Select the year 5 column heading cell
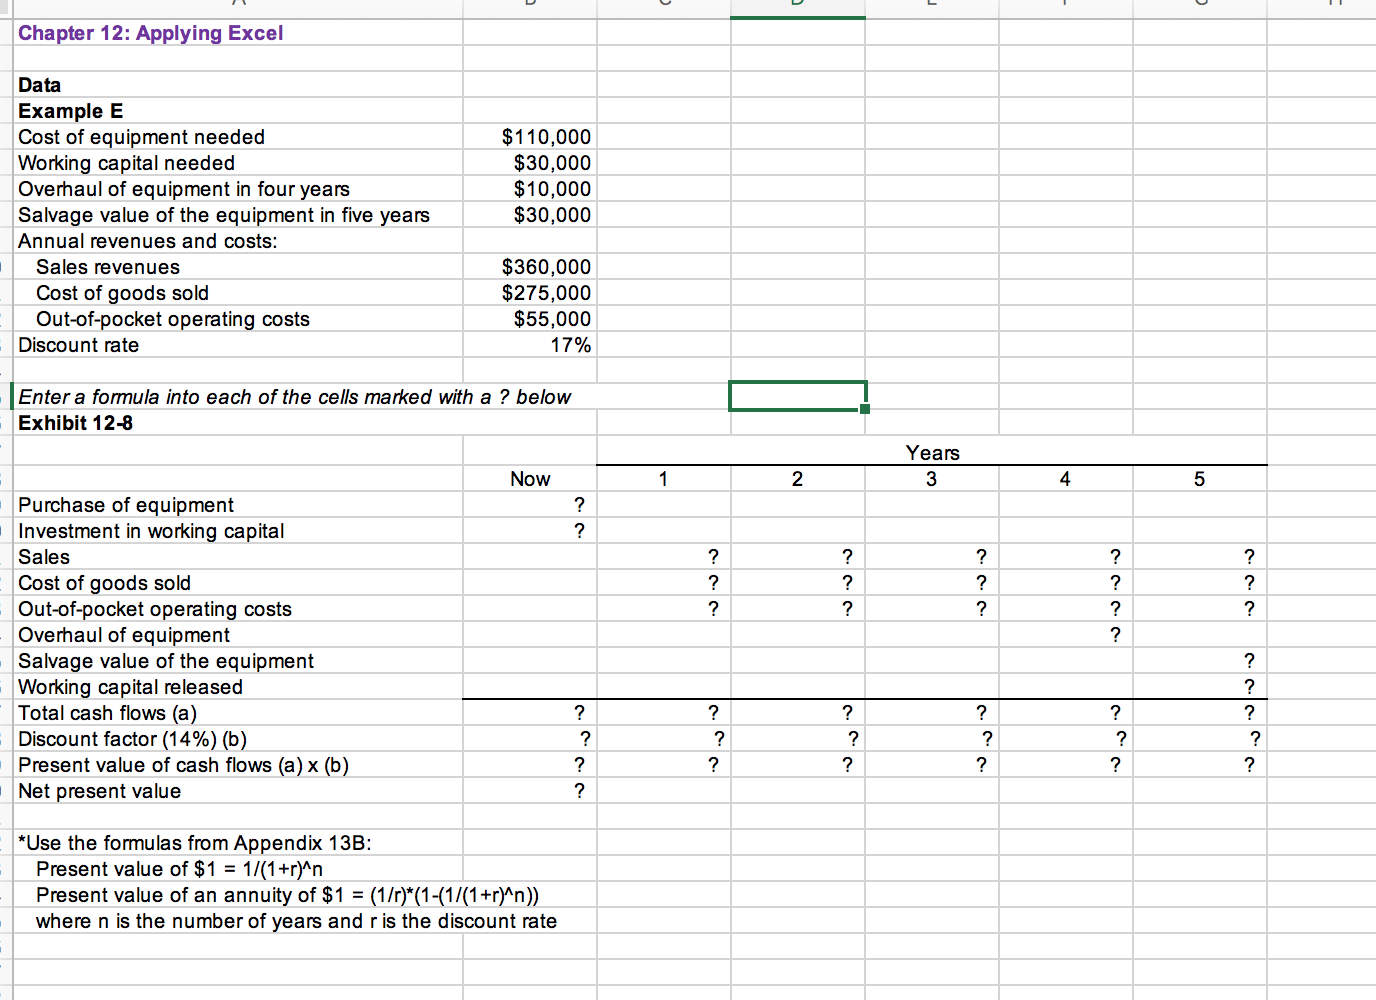Screen dimensions: 1376x1000 (1198, 478)
